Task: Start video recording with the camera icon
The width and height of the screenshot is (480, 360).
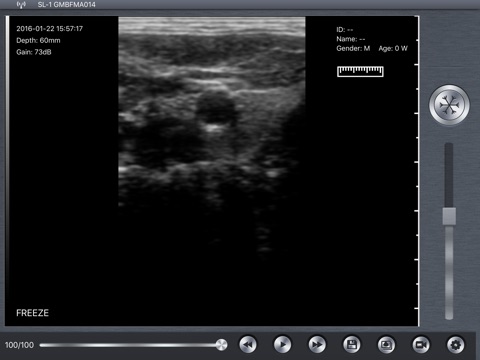Action: (421, 344)
